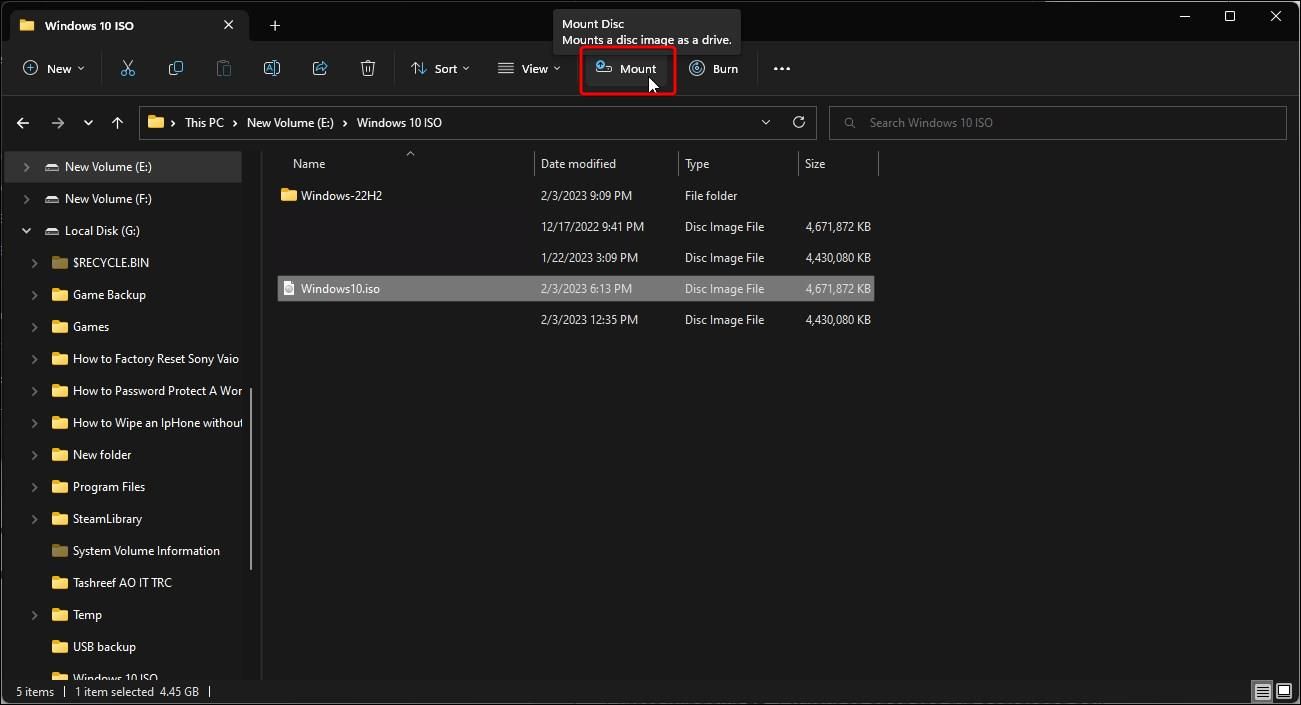Open the address bar history dropdown
1301x705 pixels.
(x=766, y=122)
